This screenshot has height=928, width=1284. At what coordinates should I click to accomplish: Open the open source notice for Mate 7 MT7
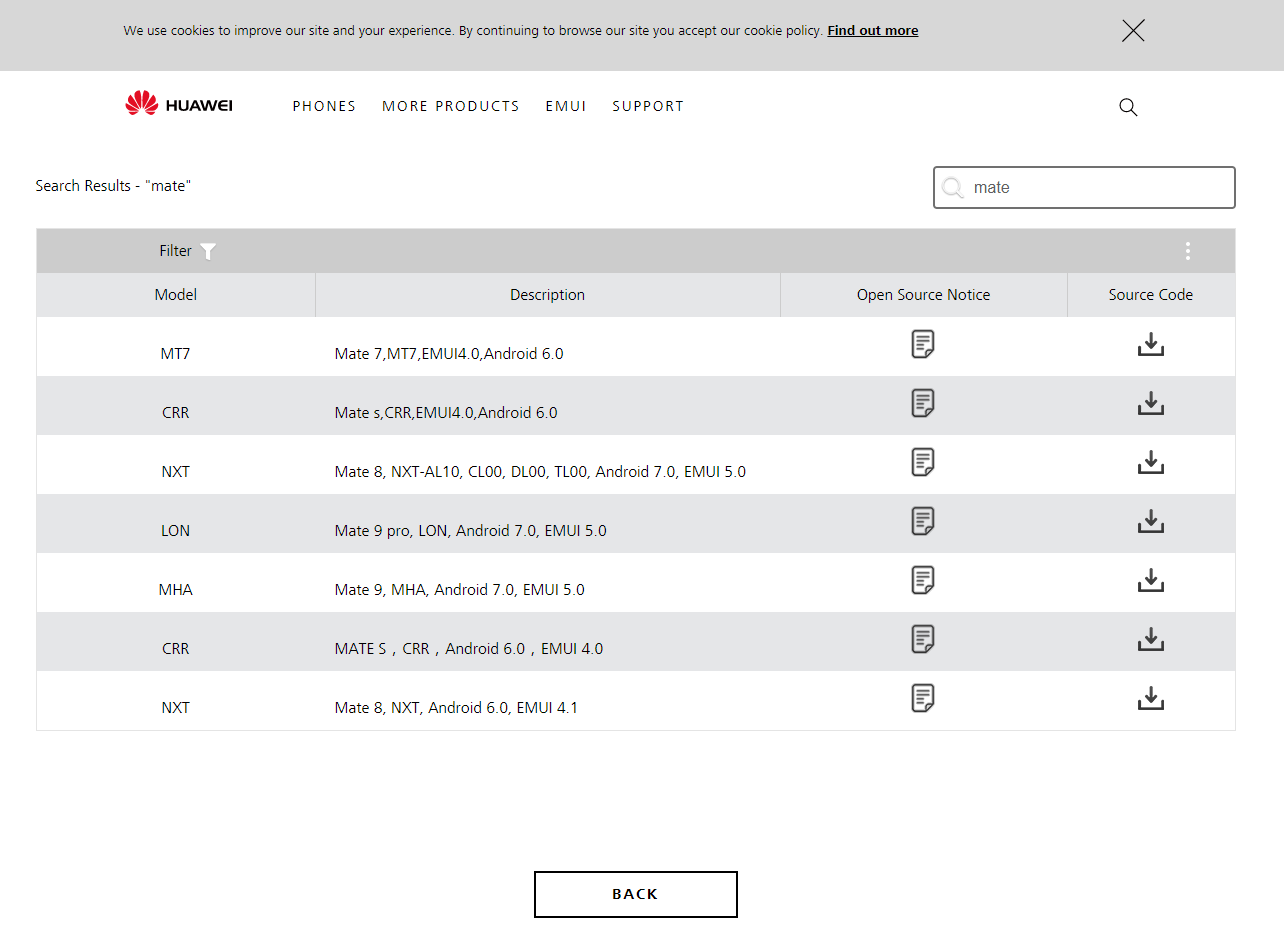point(923,344)
